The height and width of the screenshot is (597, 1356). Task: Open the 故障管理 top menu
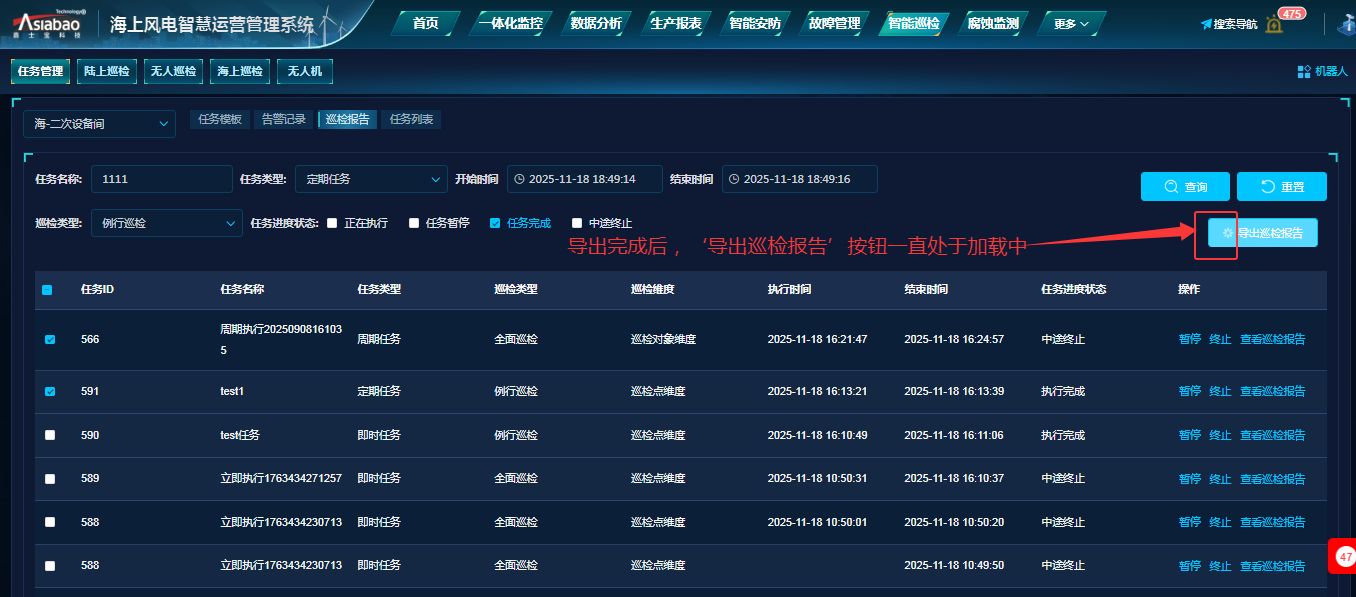pyautogui.click(x=834, y=23)
